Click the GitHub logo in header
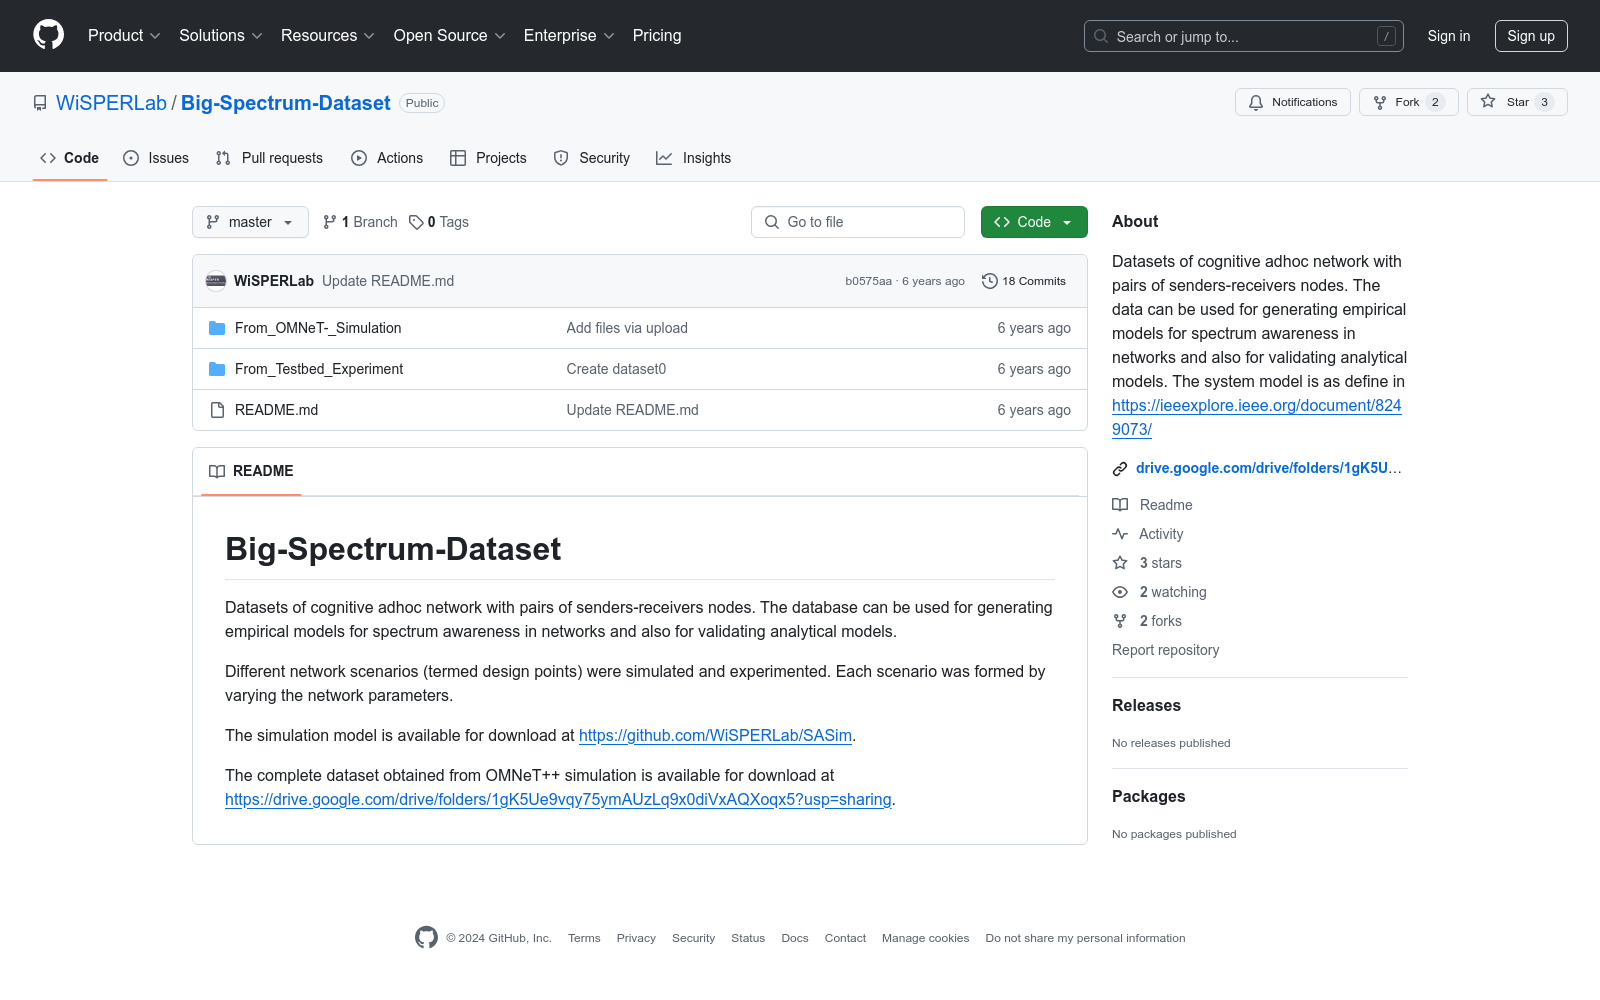Viewport: 1600px width, 1000px height. [x=48, y=35]
